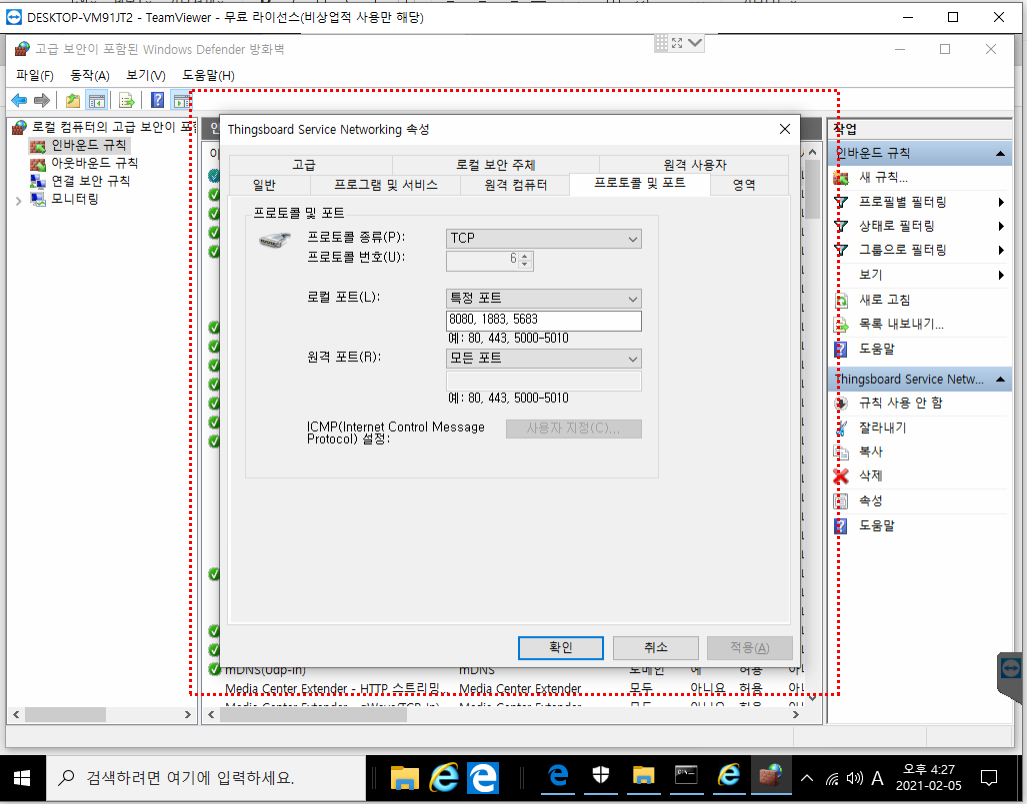This screenshot has height=804, width=1027.
Task: Switch to the 프로그램 및 서비스 tab
Action: [x=385, y=185]
